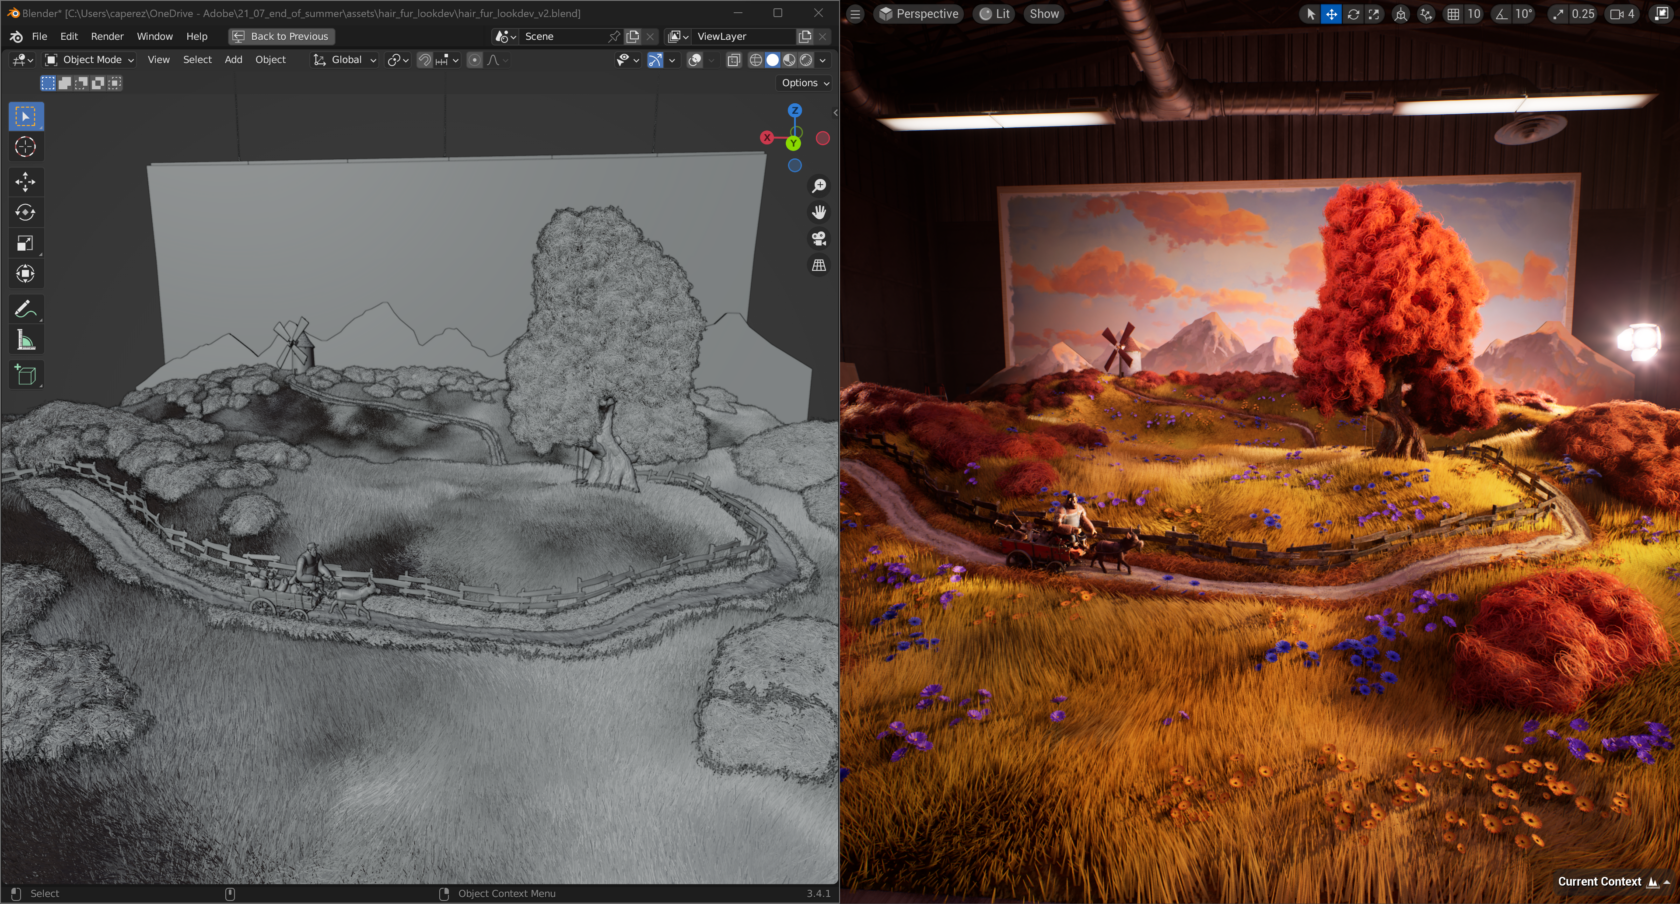Activate Blender's Rotate tool
Viewport: 1680px width, 904px height.
[26, 212]
